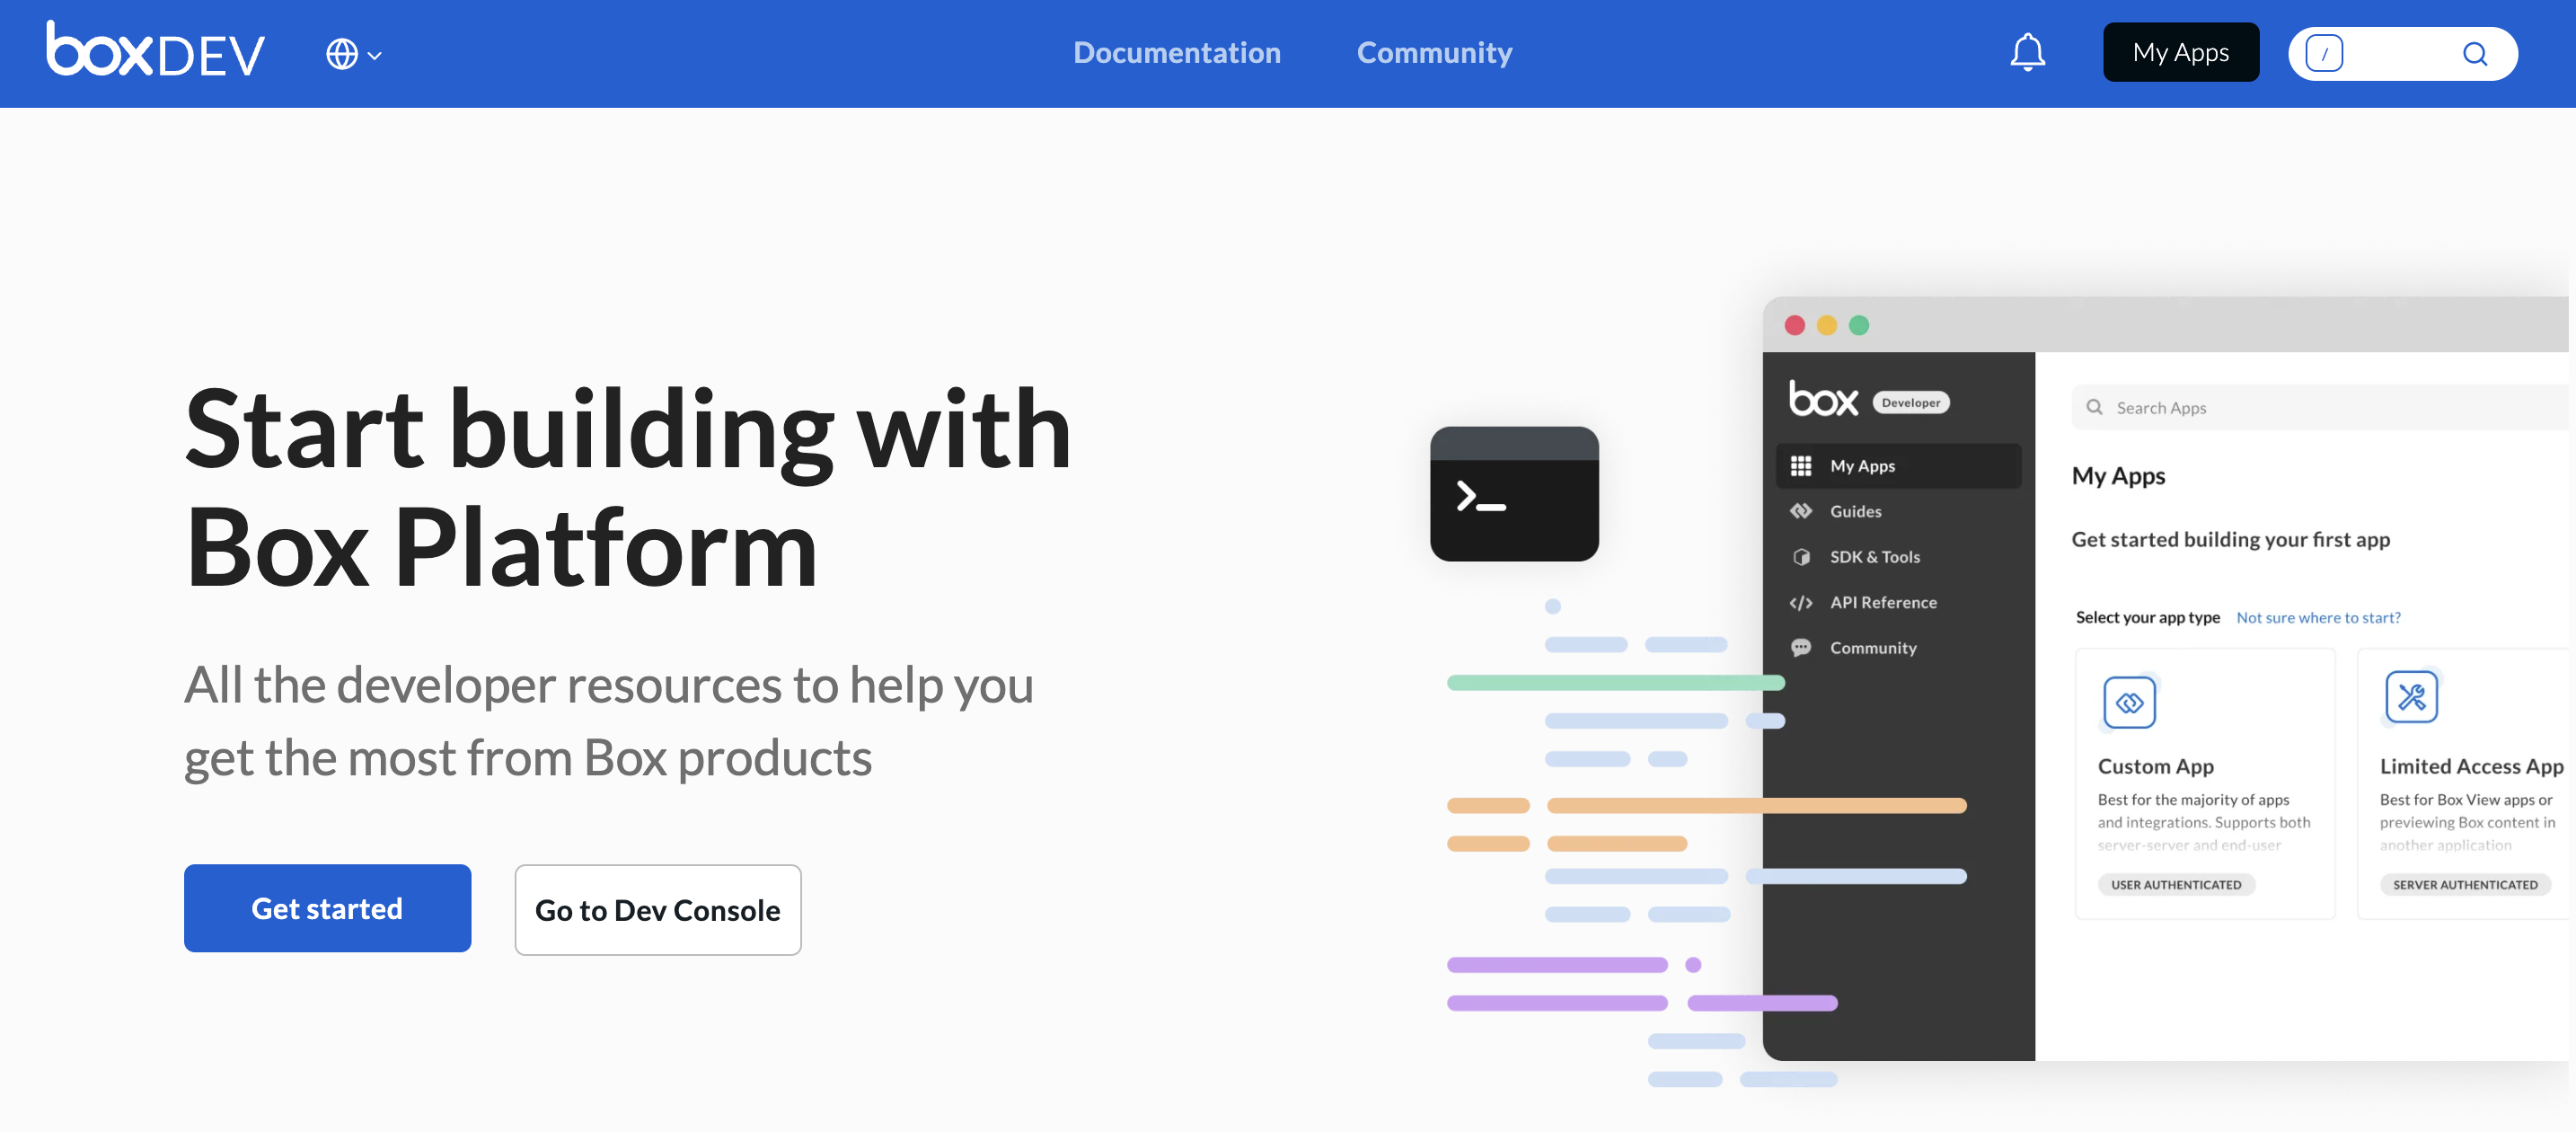Open Go to Dev Console

tap(657, 910)
